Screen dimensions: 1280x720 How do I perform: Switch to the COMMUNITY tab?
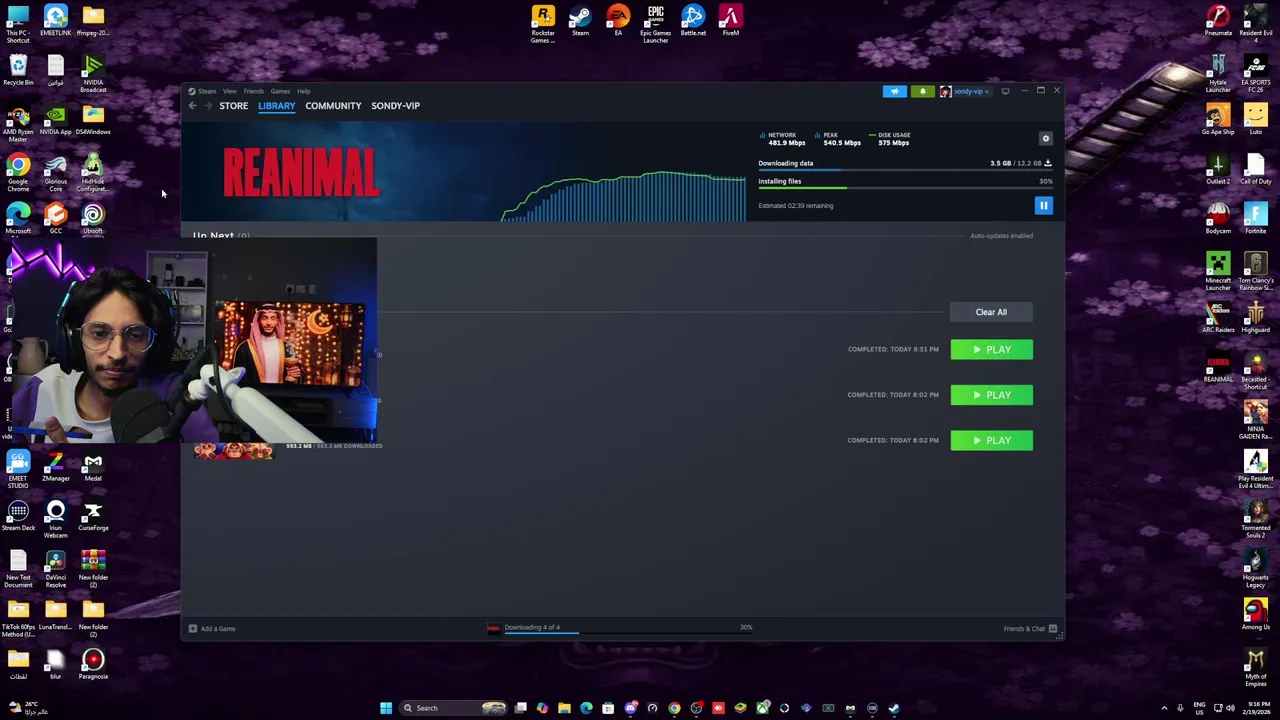tap(333, 106)
